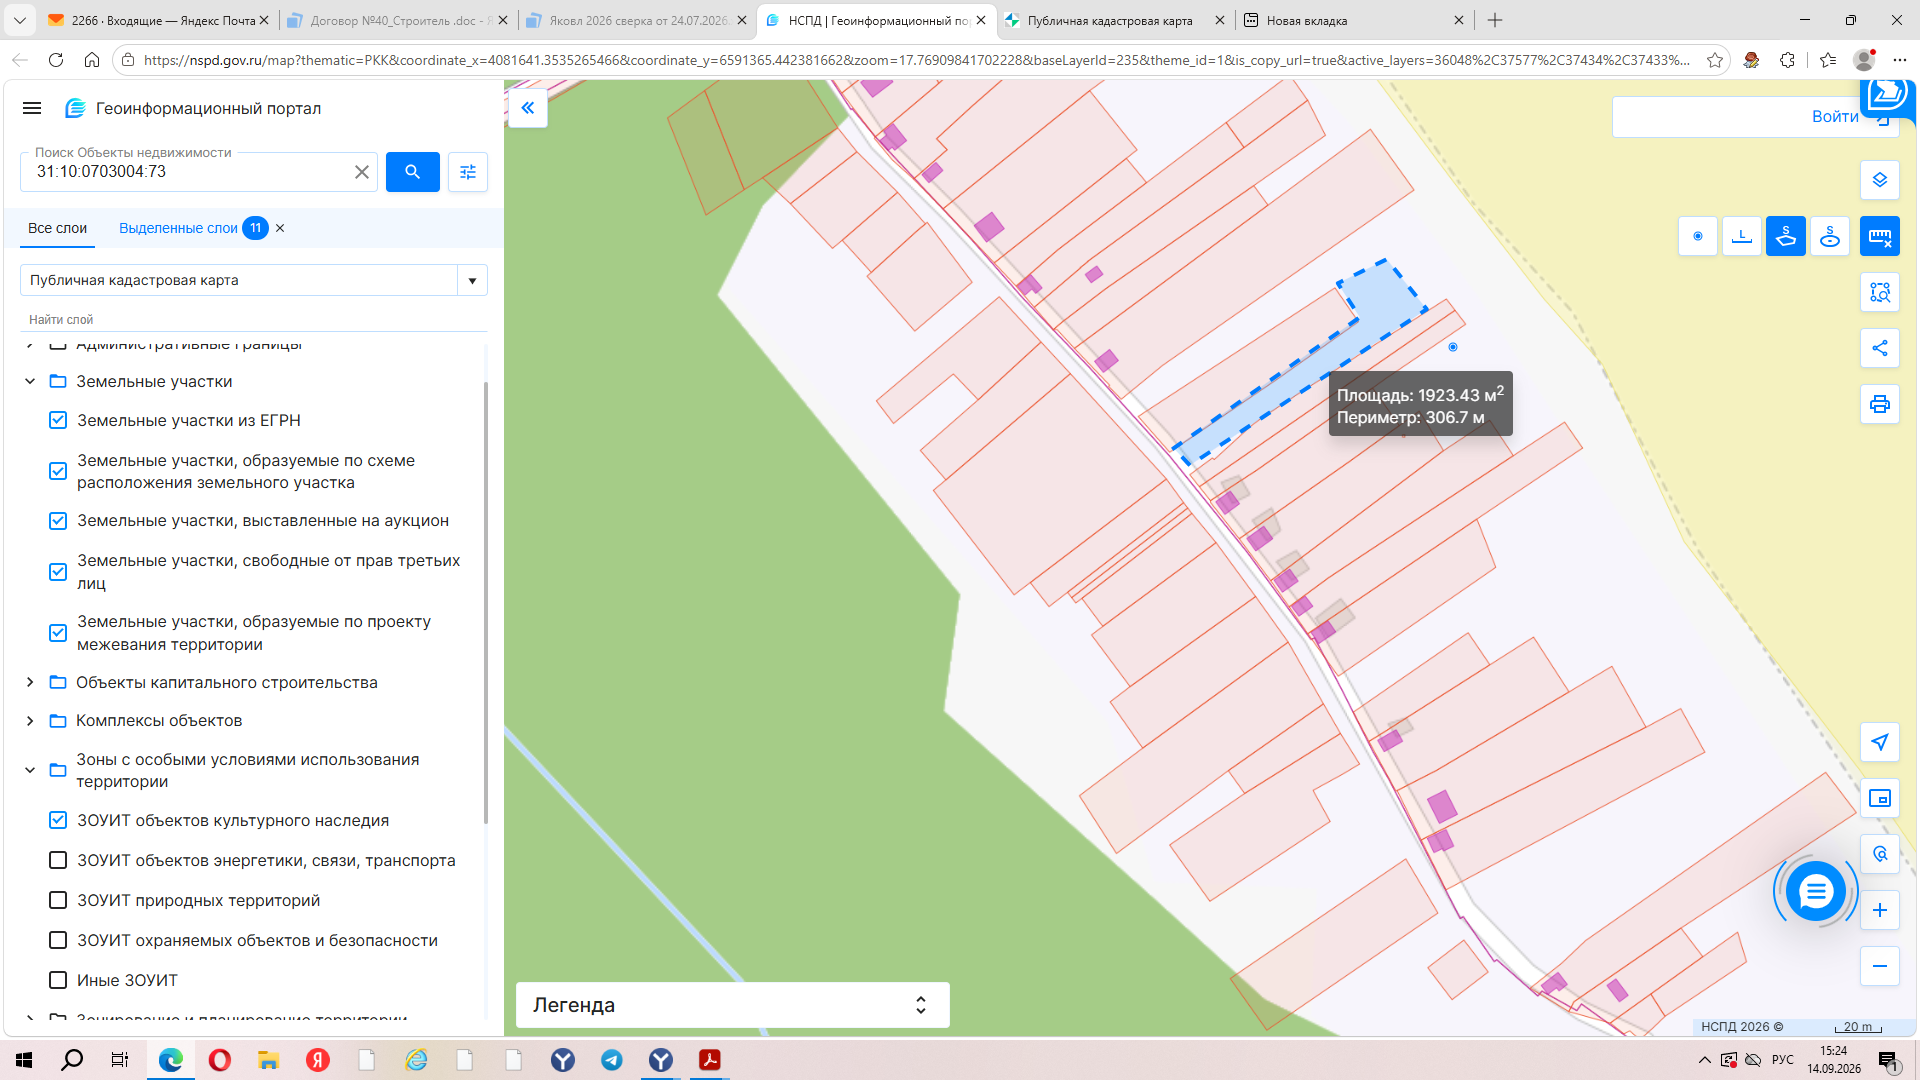
Task: Collapse the side panel with double-arrow
Action: (x=528, y=108)
